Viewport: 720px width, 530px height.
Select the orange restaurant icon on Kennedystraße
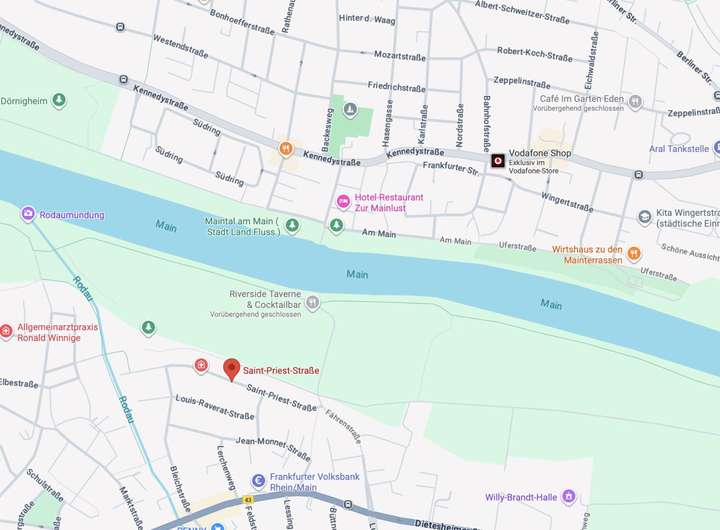[286, 149]
